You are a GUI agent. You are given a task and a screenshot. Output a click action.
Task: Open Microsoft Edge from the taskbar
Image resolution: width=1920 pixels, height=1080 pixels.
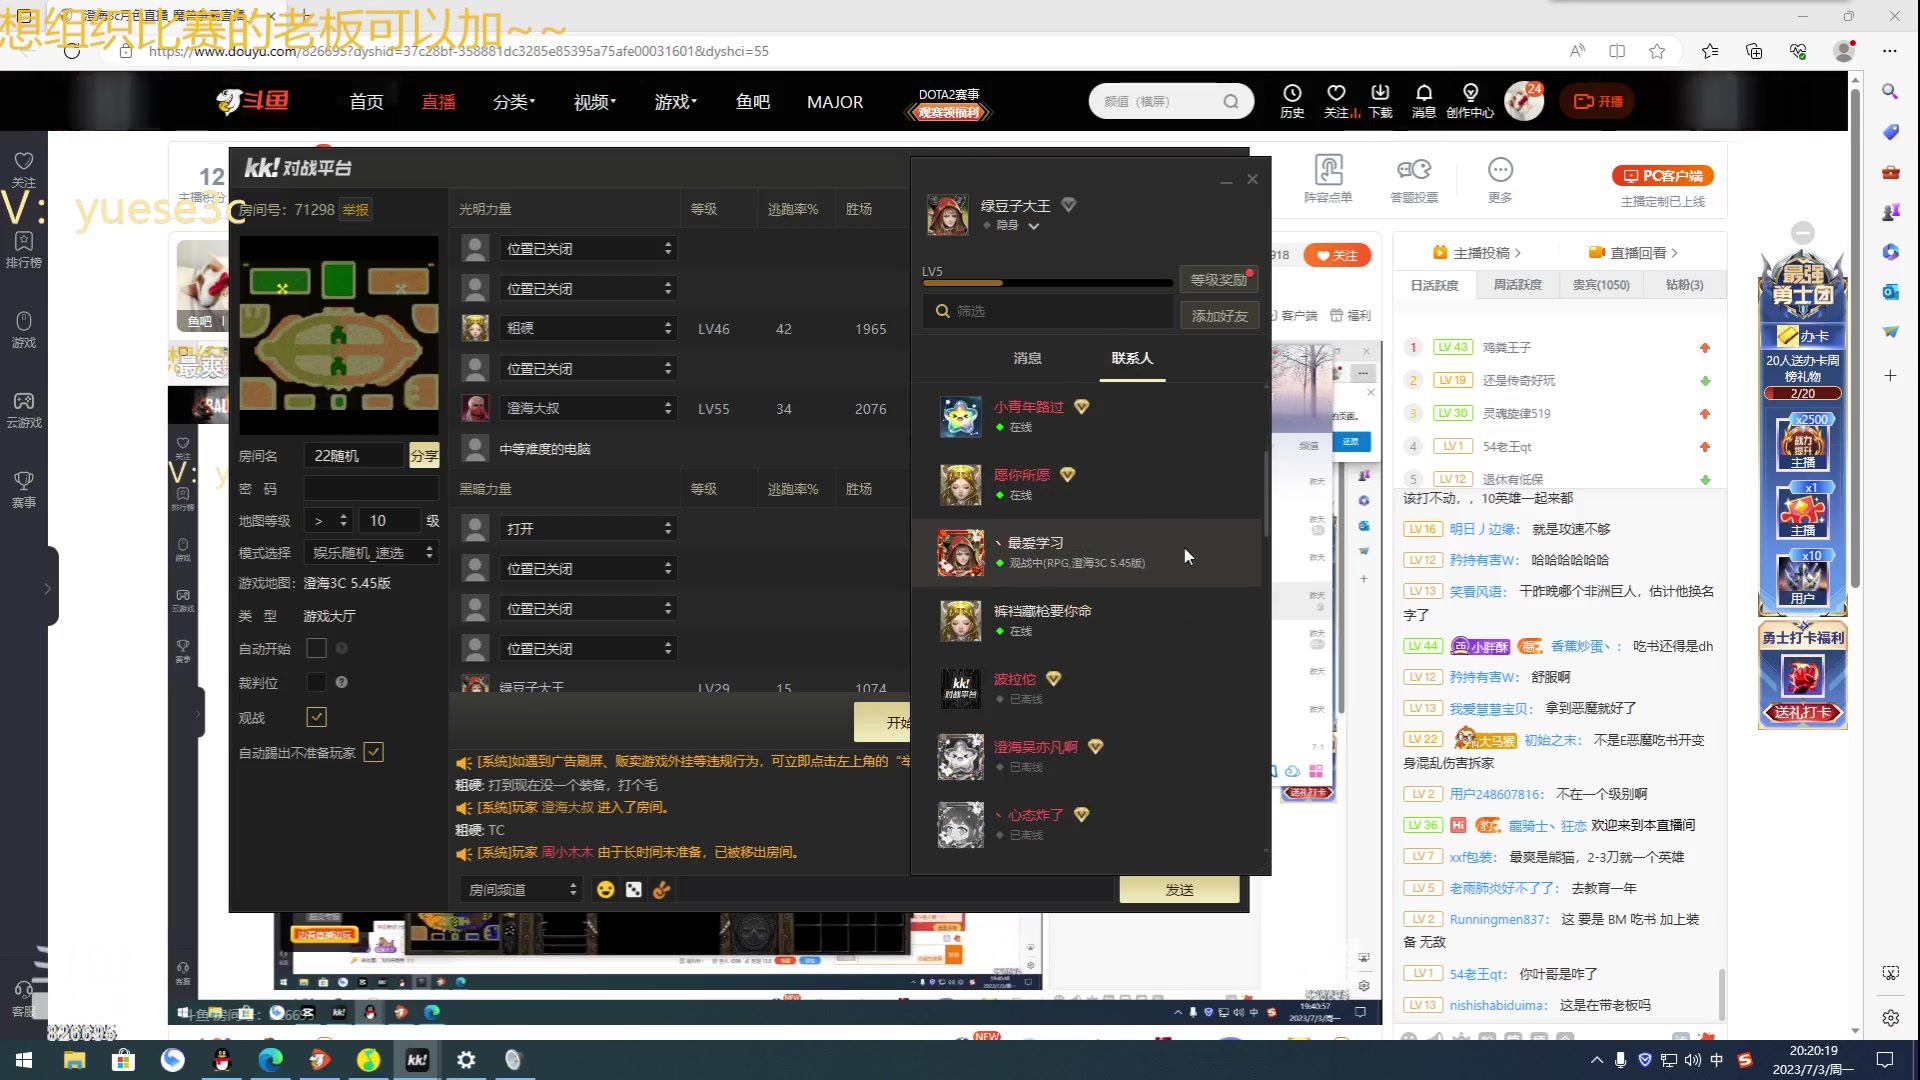(271, 1060)
